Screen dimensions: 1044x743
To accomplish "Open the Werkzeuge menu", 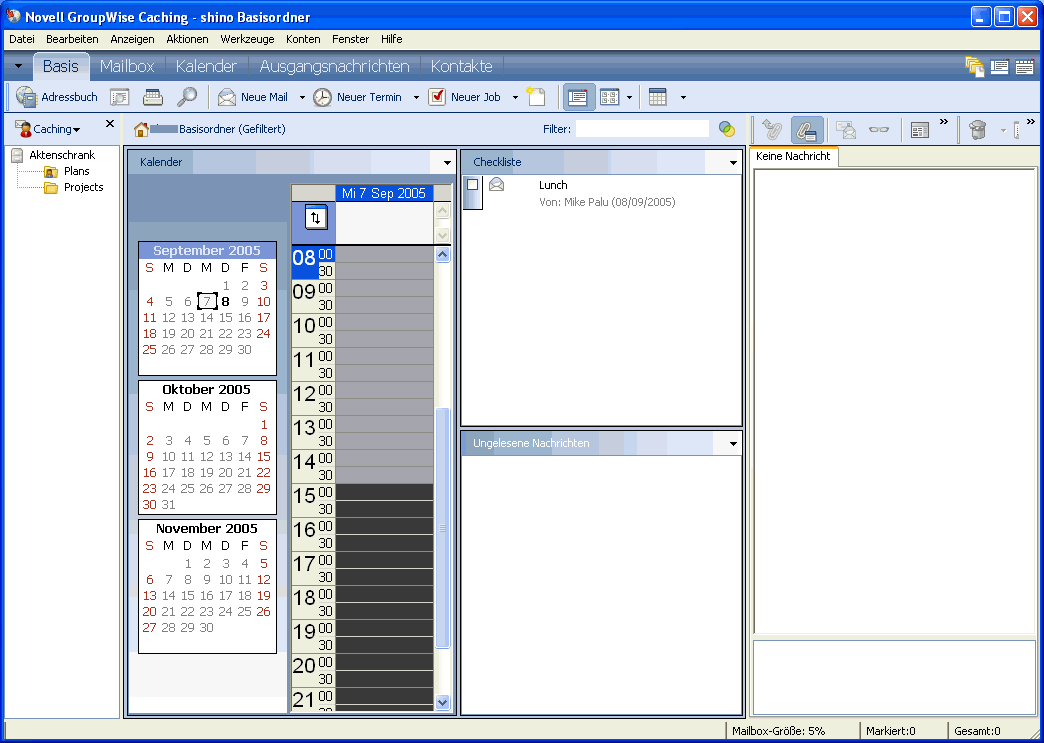I will (247, 39).
